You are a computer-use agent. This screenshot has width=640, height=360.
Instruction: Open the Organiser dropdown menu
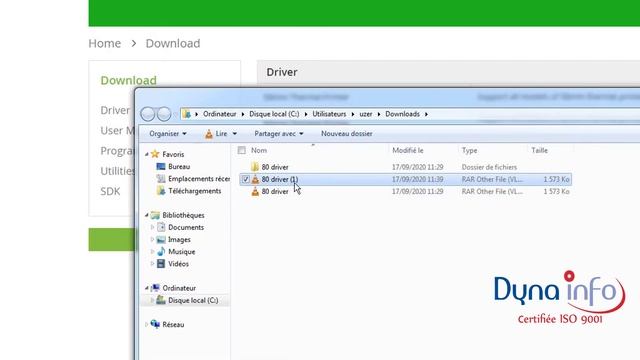(168, 134)
